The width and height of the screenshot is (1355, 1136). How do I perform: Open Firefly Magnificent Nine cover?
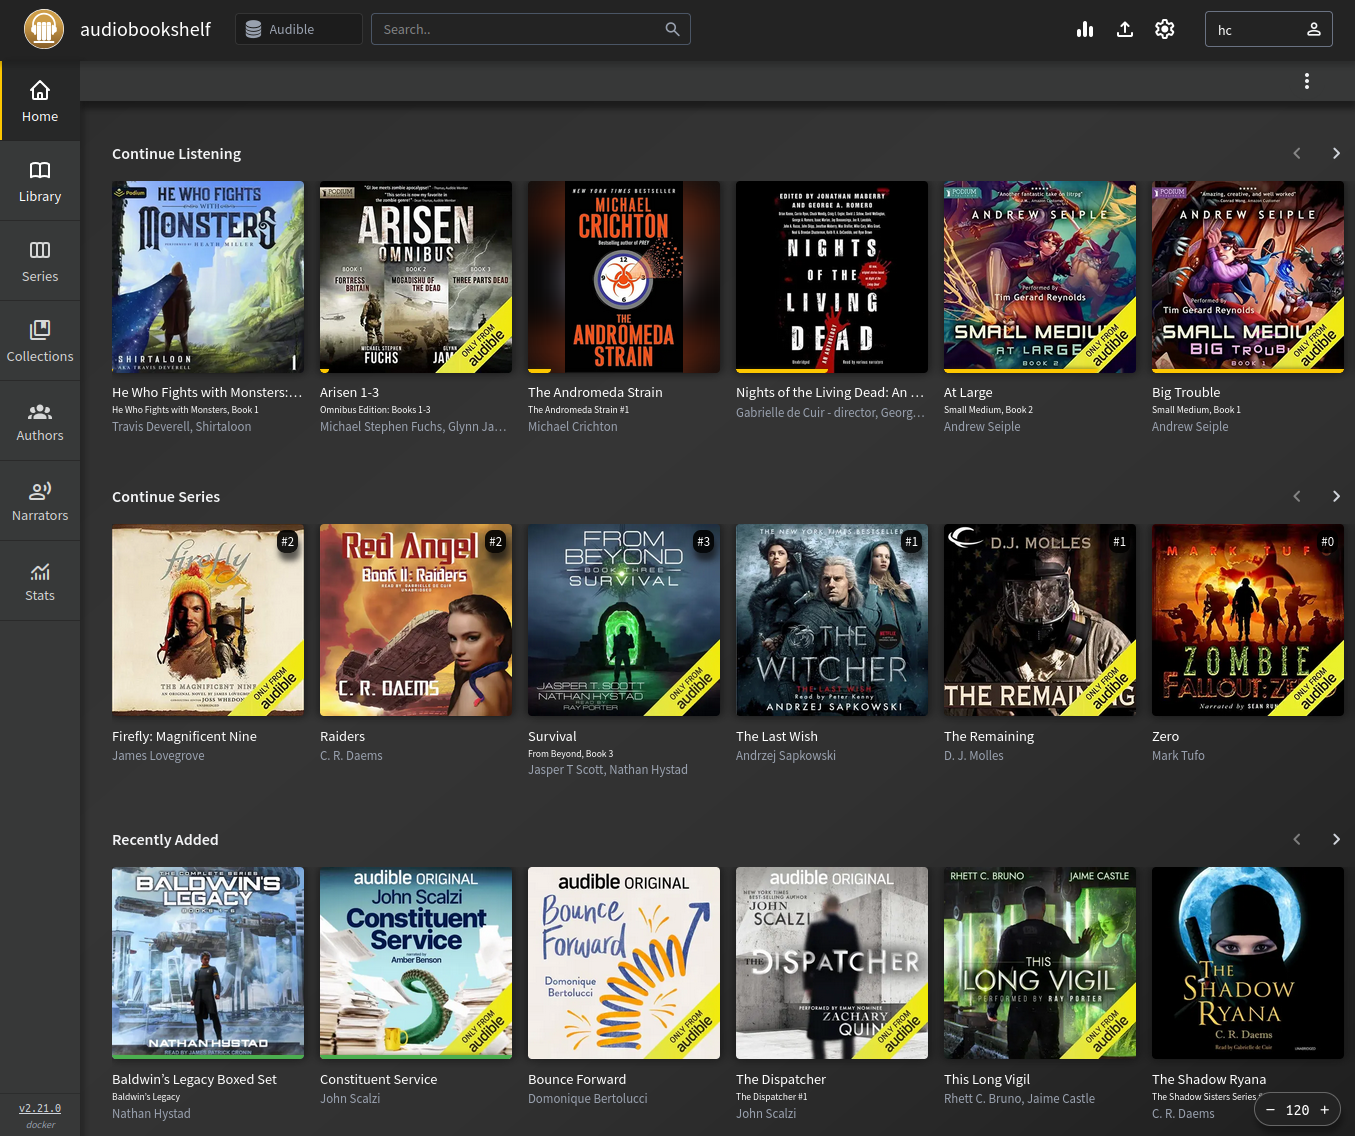(x=208, y=620)
